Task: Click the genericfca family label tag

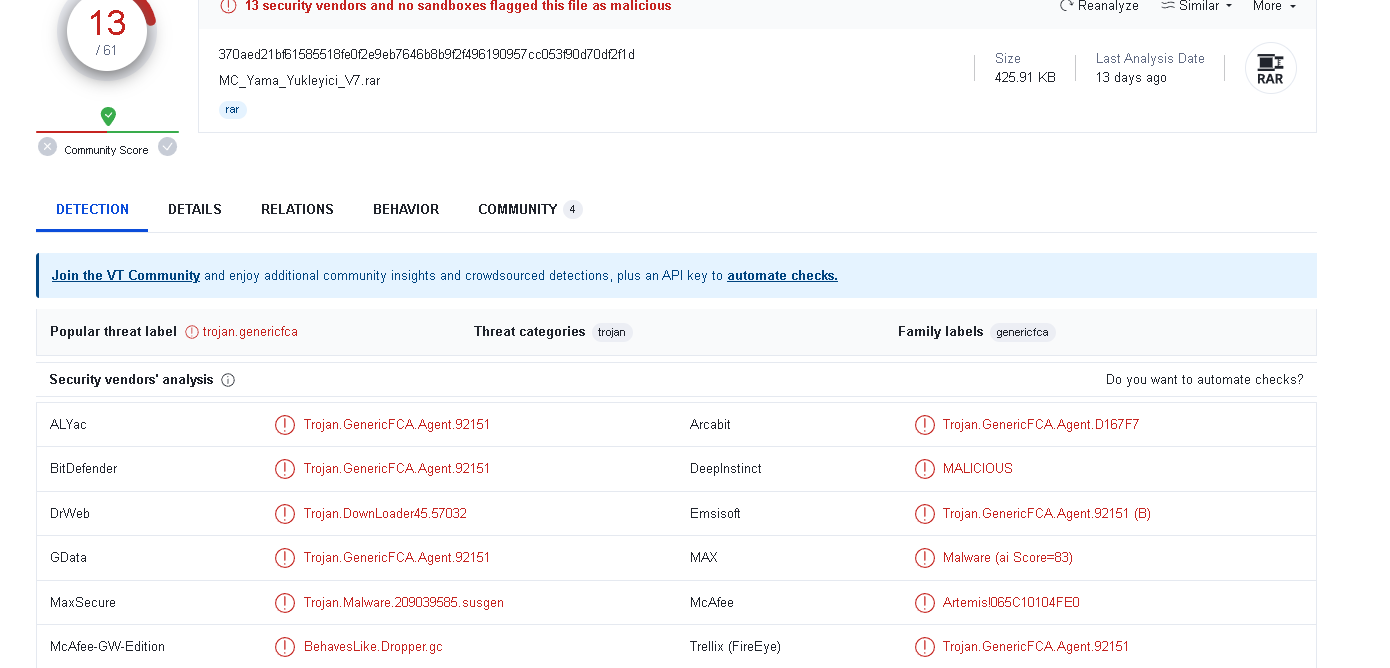Action: pos(1022,333)
